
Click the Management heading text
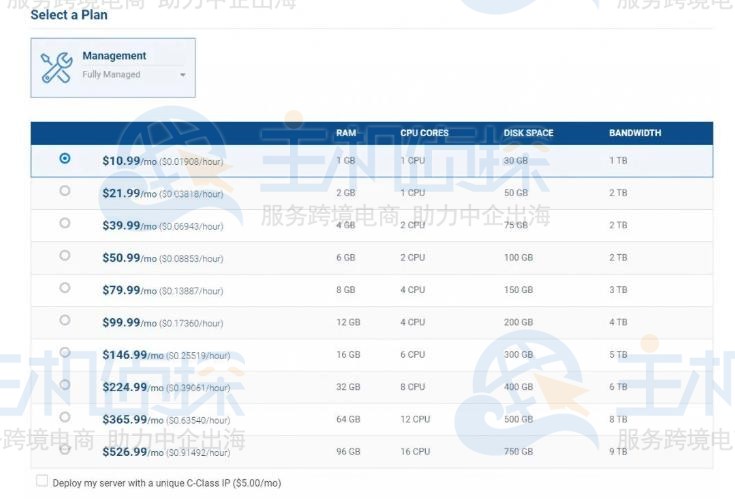114,56
